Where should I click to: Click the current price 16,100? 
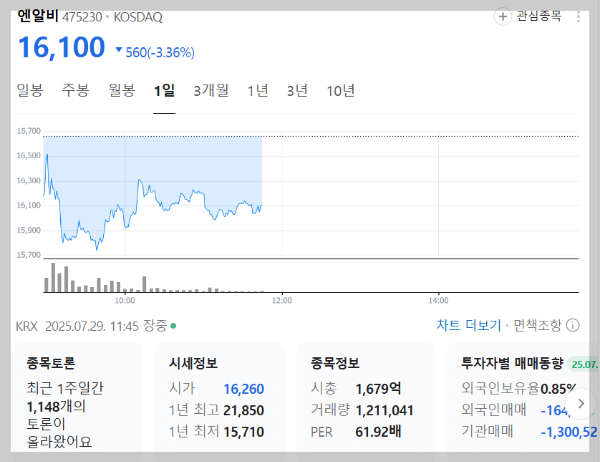[x=62, y=47]
